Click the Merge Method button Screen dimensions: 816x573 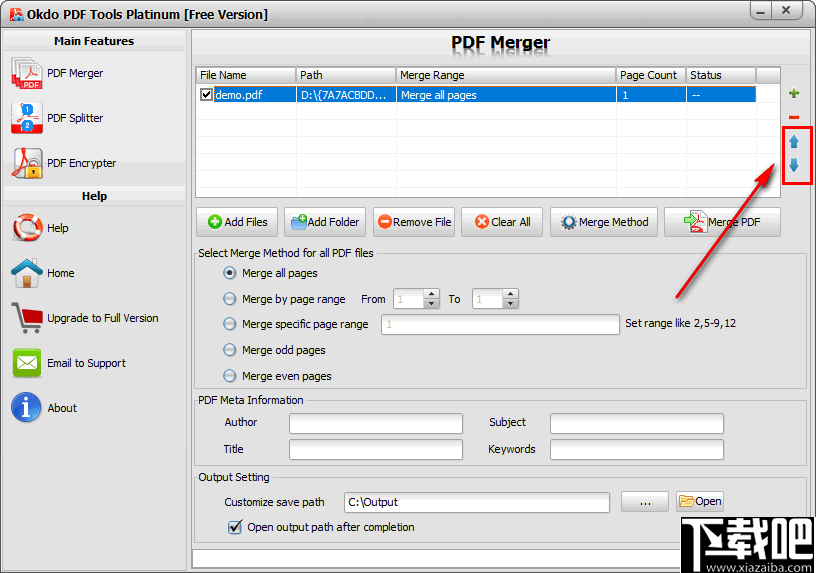tap(604, 222)
